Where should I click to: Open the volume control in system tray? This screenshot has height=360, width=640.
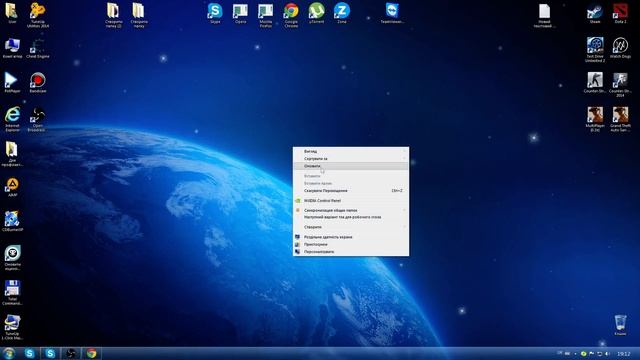tap(607, 354)
